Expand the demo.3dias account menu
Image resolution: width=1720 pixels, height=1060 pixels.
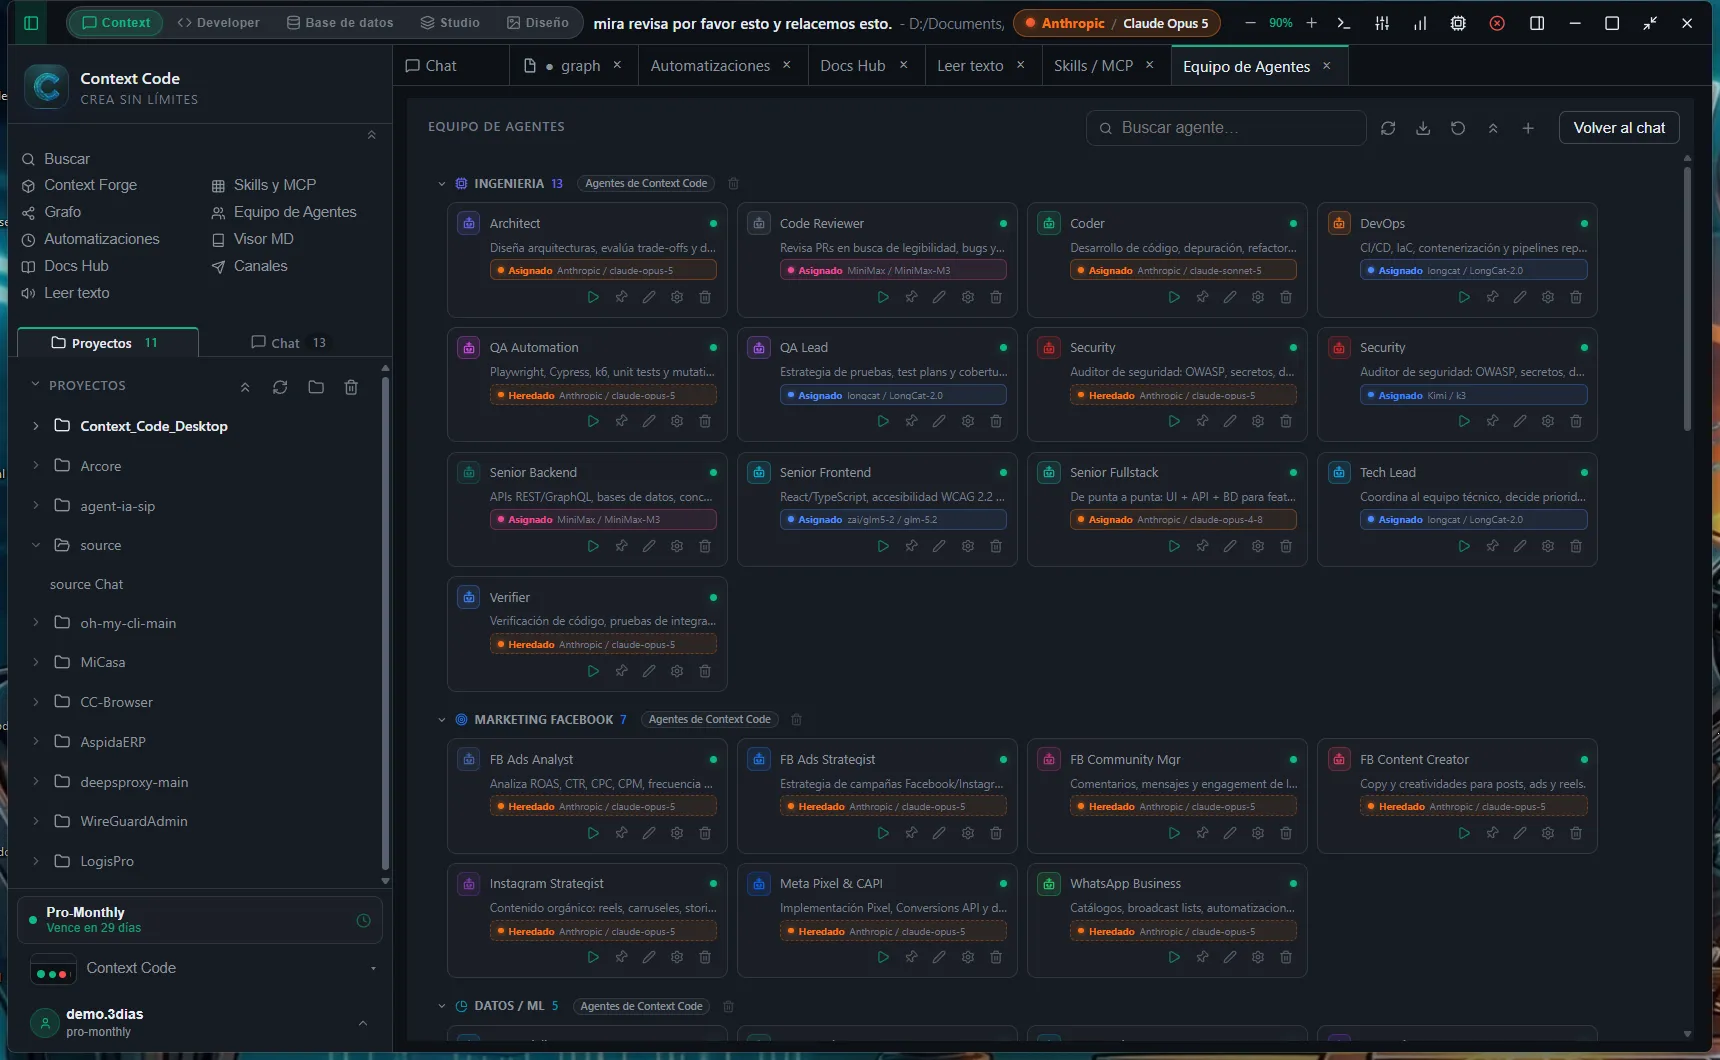[x=362, y=1022]
